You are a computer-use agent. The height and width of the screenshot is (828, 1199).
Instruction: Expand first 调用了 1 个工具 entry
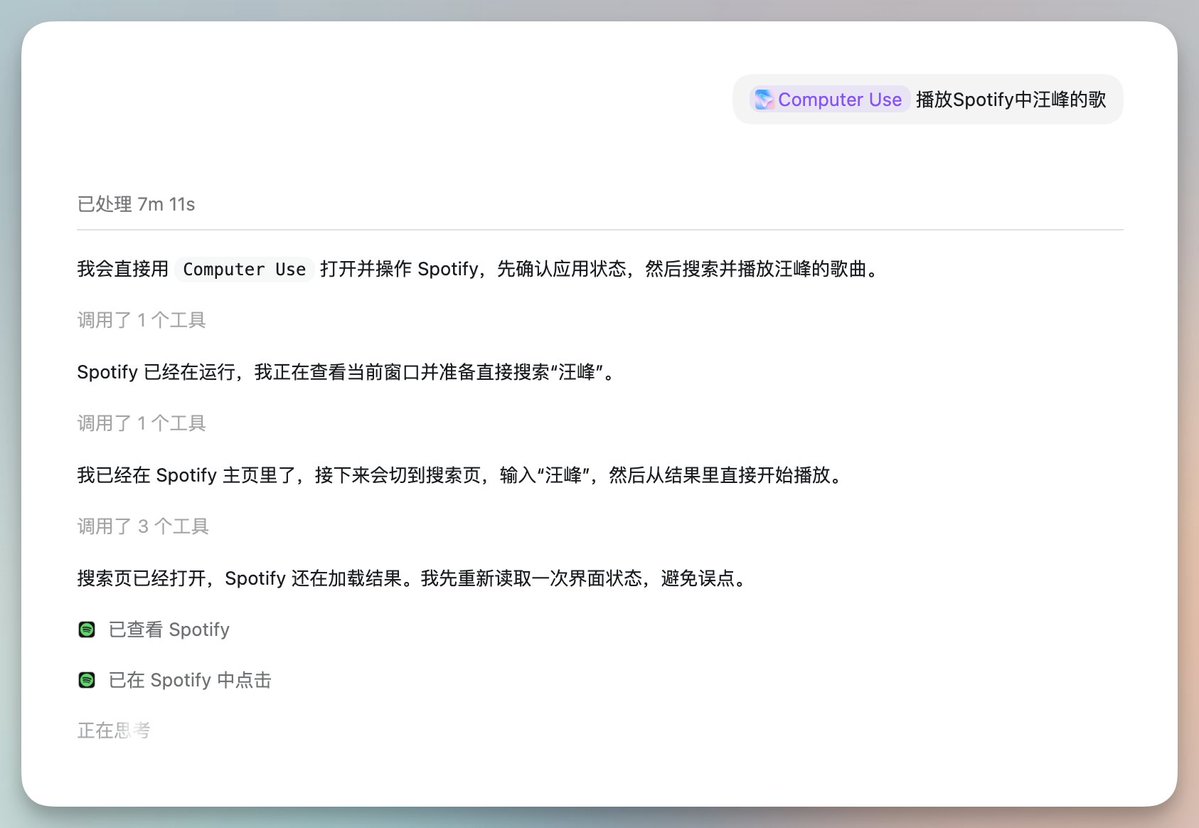pos(141,320)
